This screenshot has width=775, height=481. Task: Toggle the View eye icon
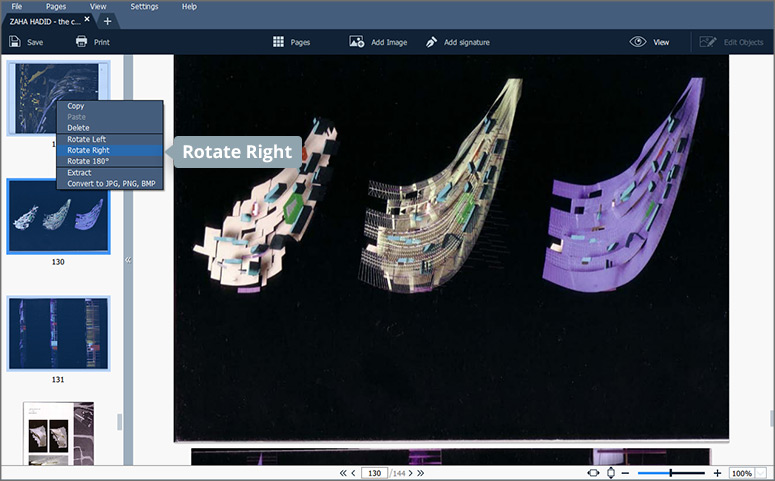pos(638,42)
